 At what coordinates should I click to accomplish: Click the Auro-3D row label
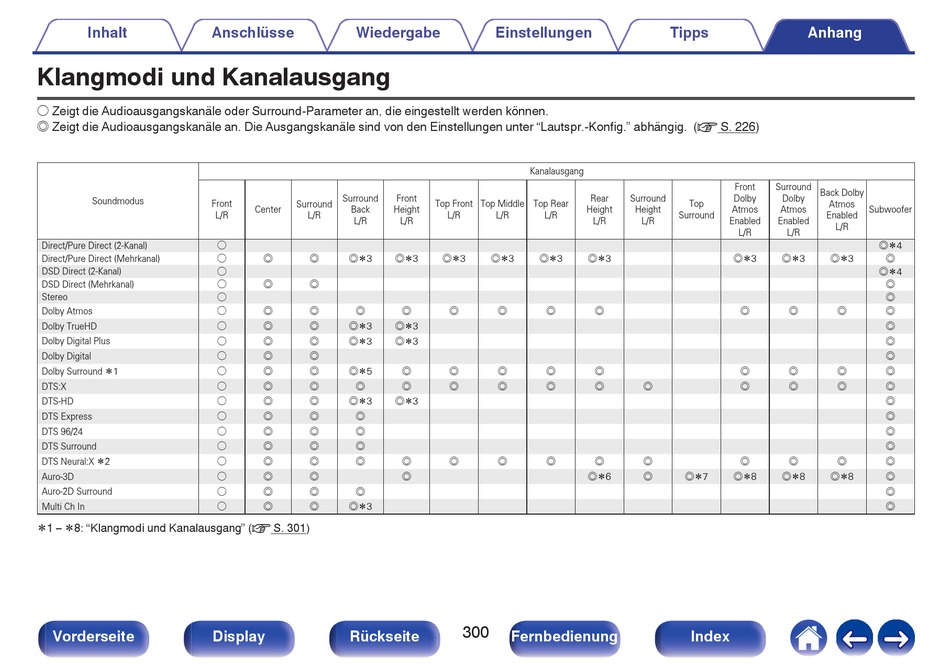click(x=58, y=477)
